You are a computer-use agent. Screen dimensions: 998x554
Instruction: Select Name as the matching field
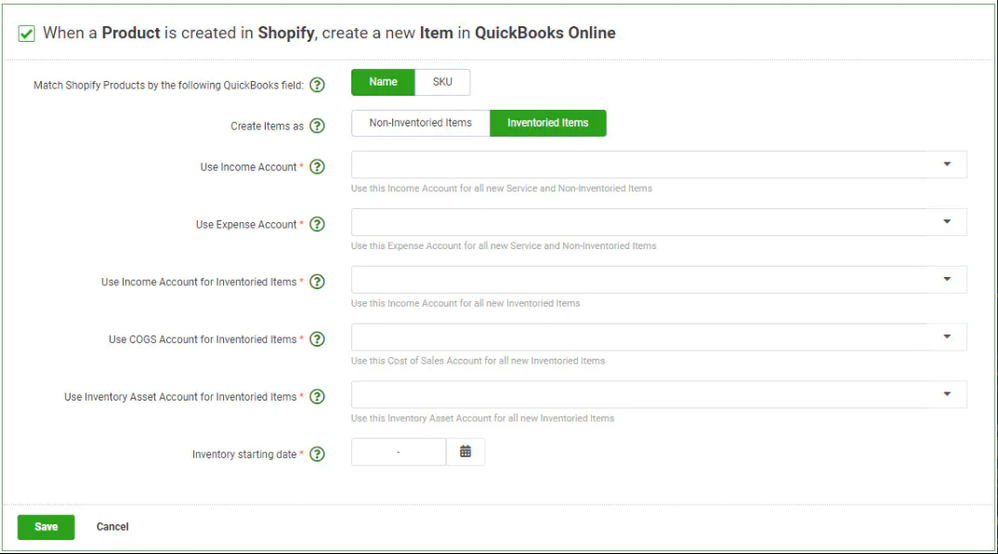point(383,82)
